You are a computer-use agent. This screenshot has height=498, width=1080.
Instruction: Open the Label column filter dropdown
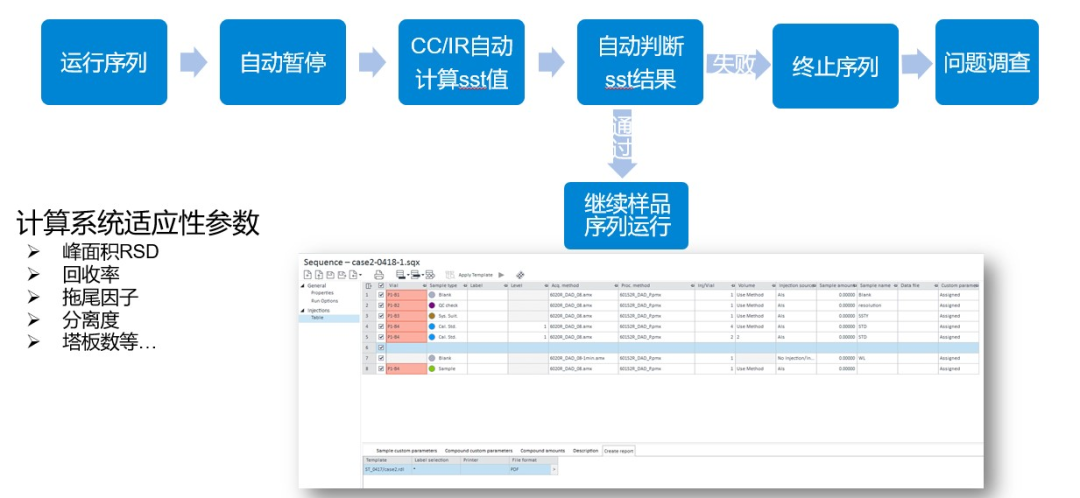point(506,286)
